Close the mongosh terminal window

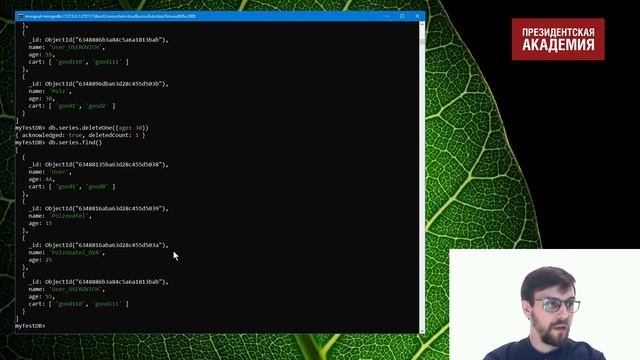click(x=417, y=16)
